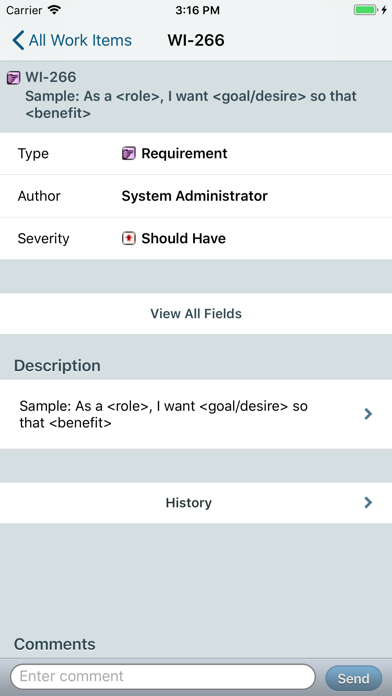Screen dimensions: 392x696
Task: Tap the WI-266 navigation title
Action: 196,40
